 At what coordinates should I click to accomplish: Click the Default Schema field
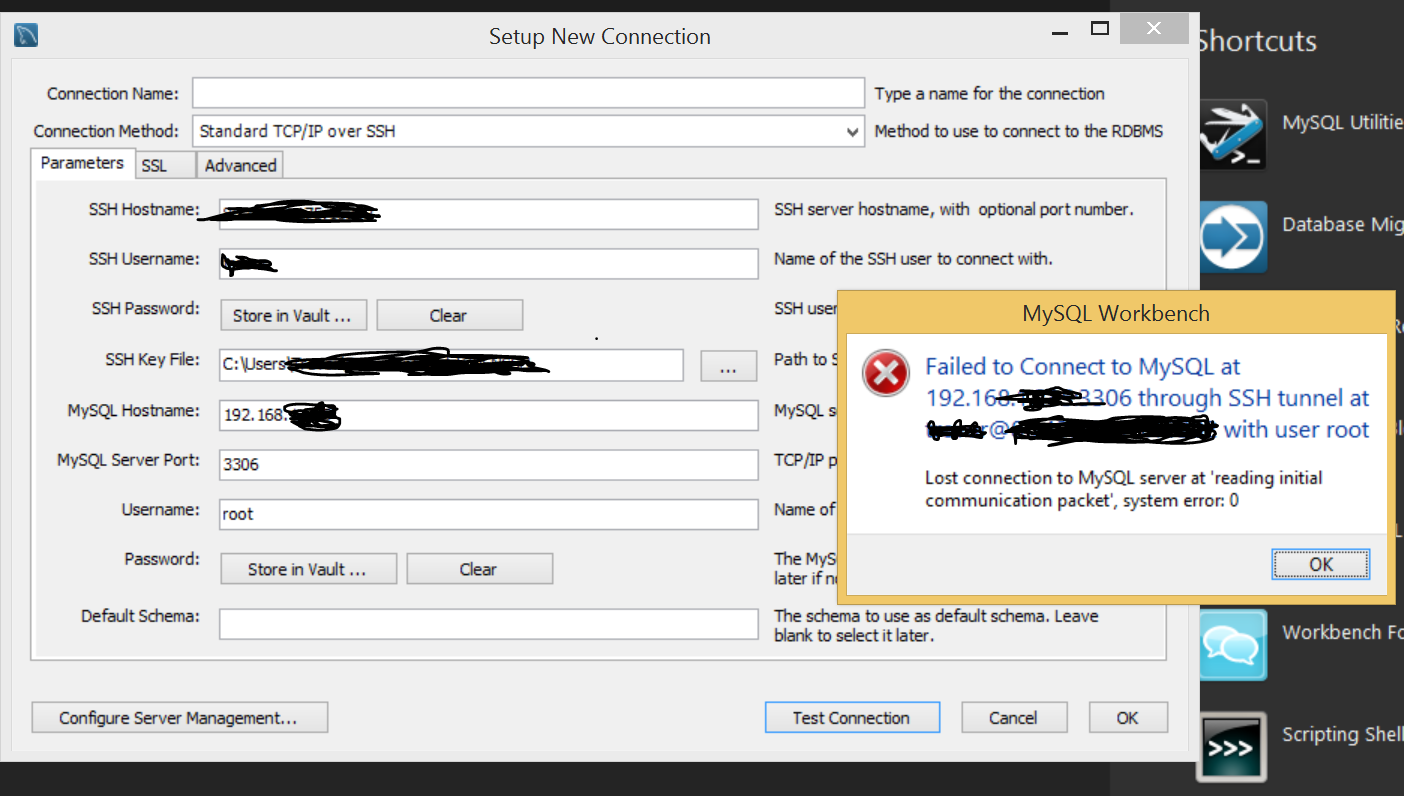tap(489, 624)
